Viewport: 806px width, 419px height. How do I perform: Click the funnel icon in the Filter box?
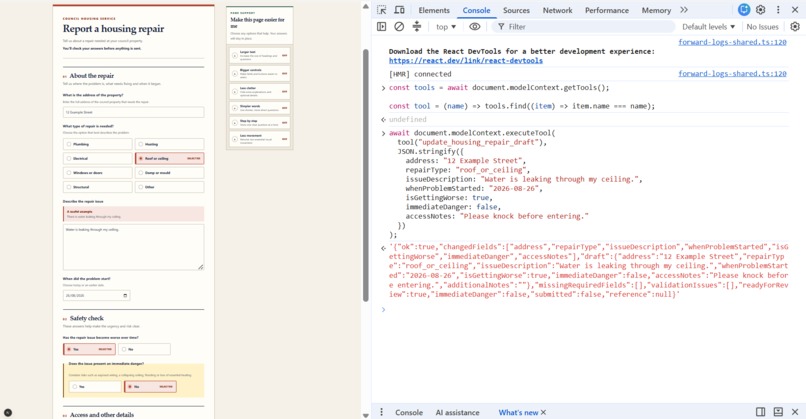[x=501, y=27]
